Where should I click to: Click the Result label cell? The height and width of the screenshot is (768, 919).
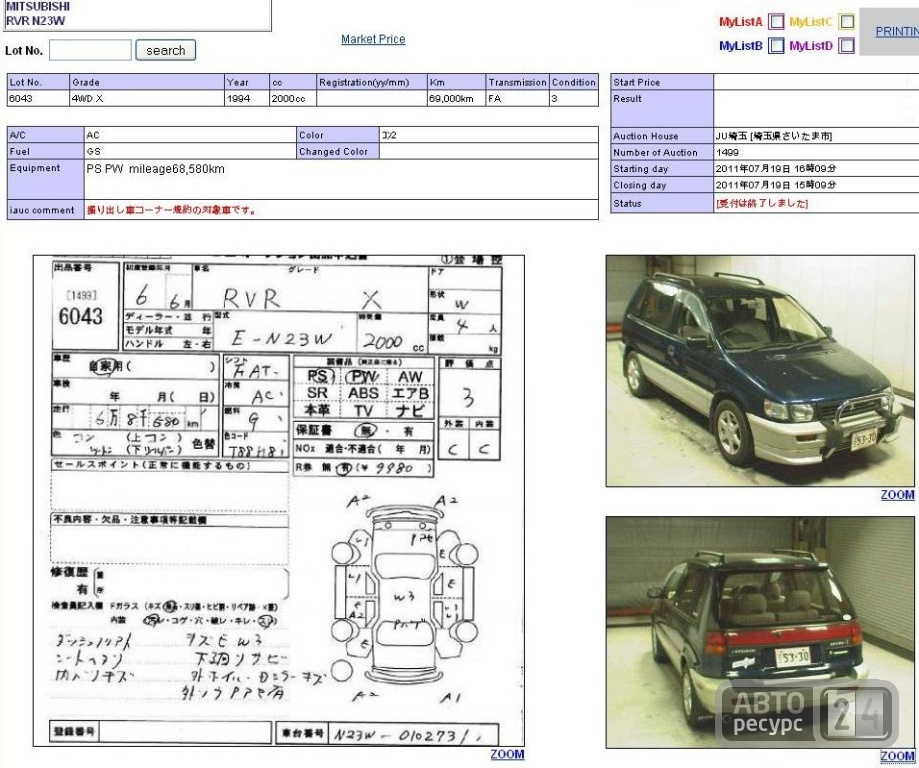coord(662,109)
